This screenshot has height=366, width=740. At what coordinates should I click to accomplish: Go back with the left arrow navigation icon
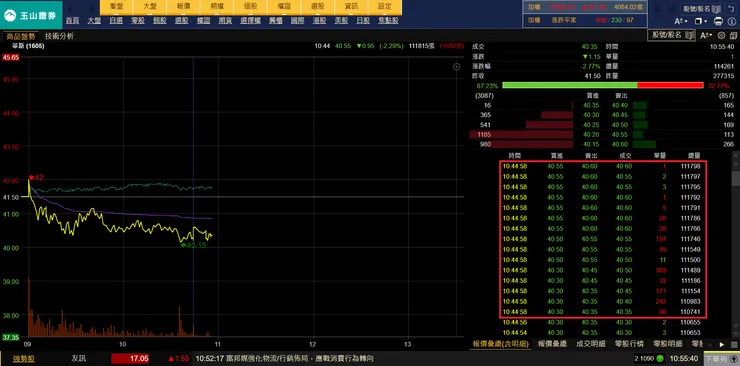(x=72, y=8)
